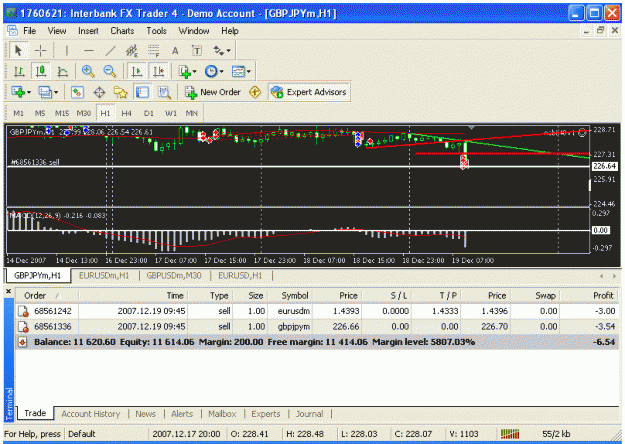This screenshot has height=444, width=625.
Task: Select the gbpjpym sell order row
Action: (317, 327)
